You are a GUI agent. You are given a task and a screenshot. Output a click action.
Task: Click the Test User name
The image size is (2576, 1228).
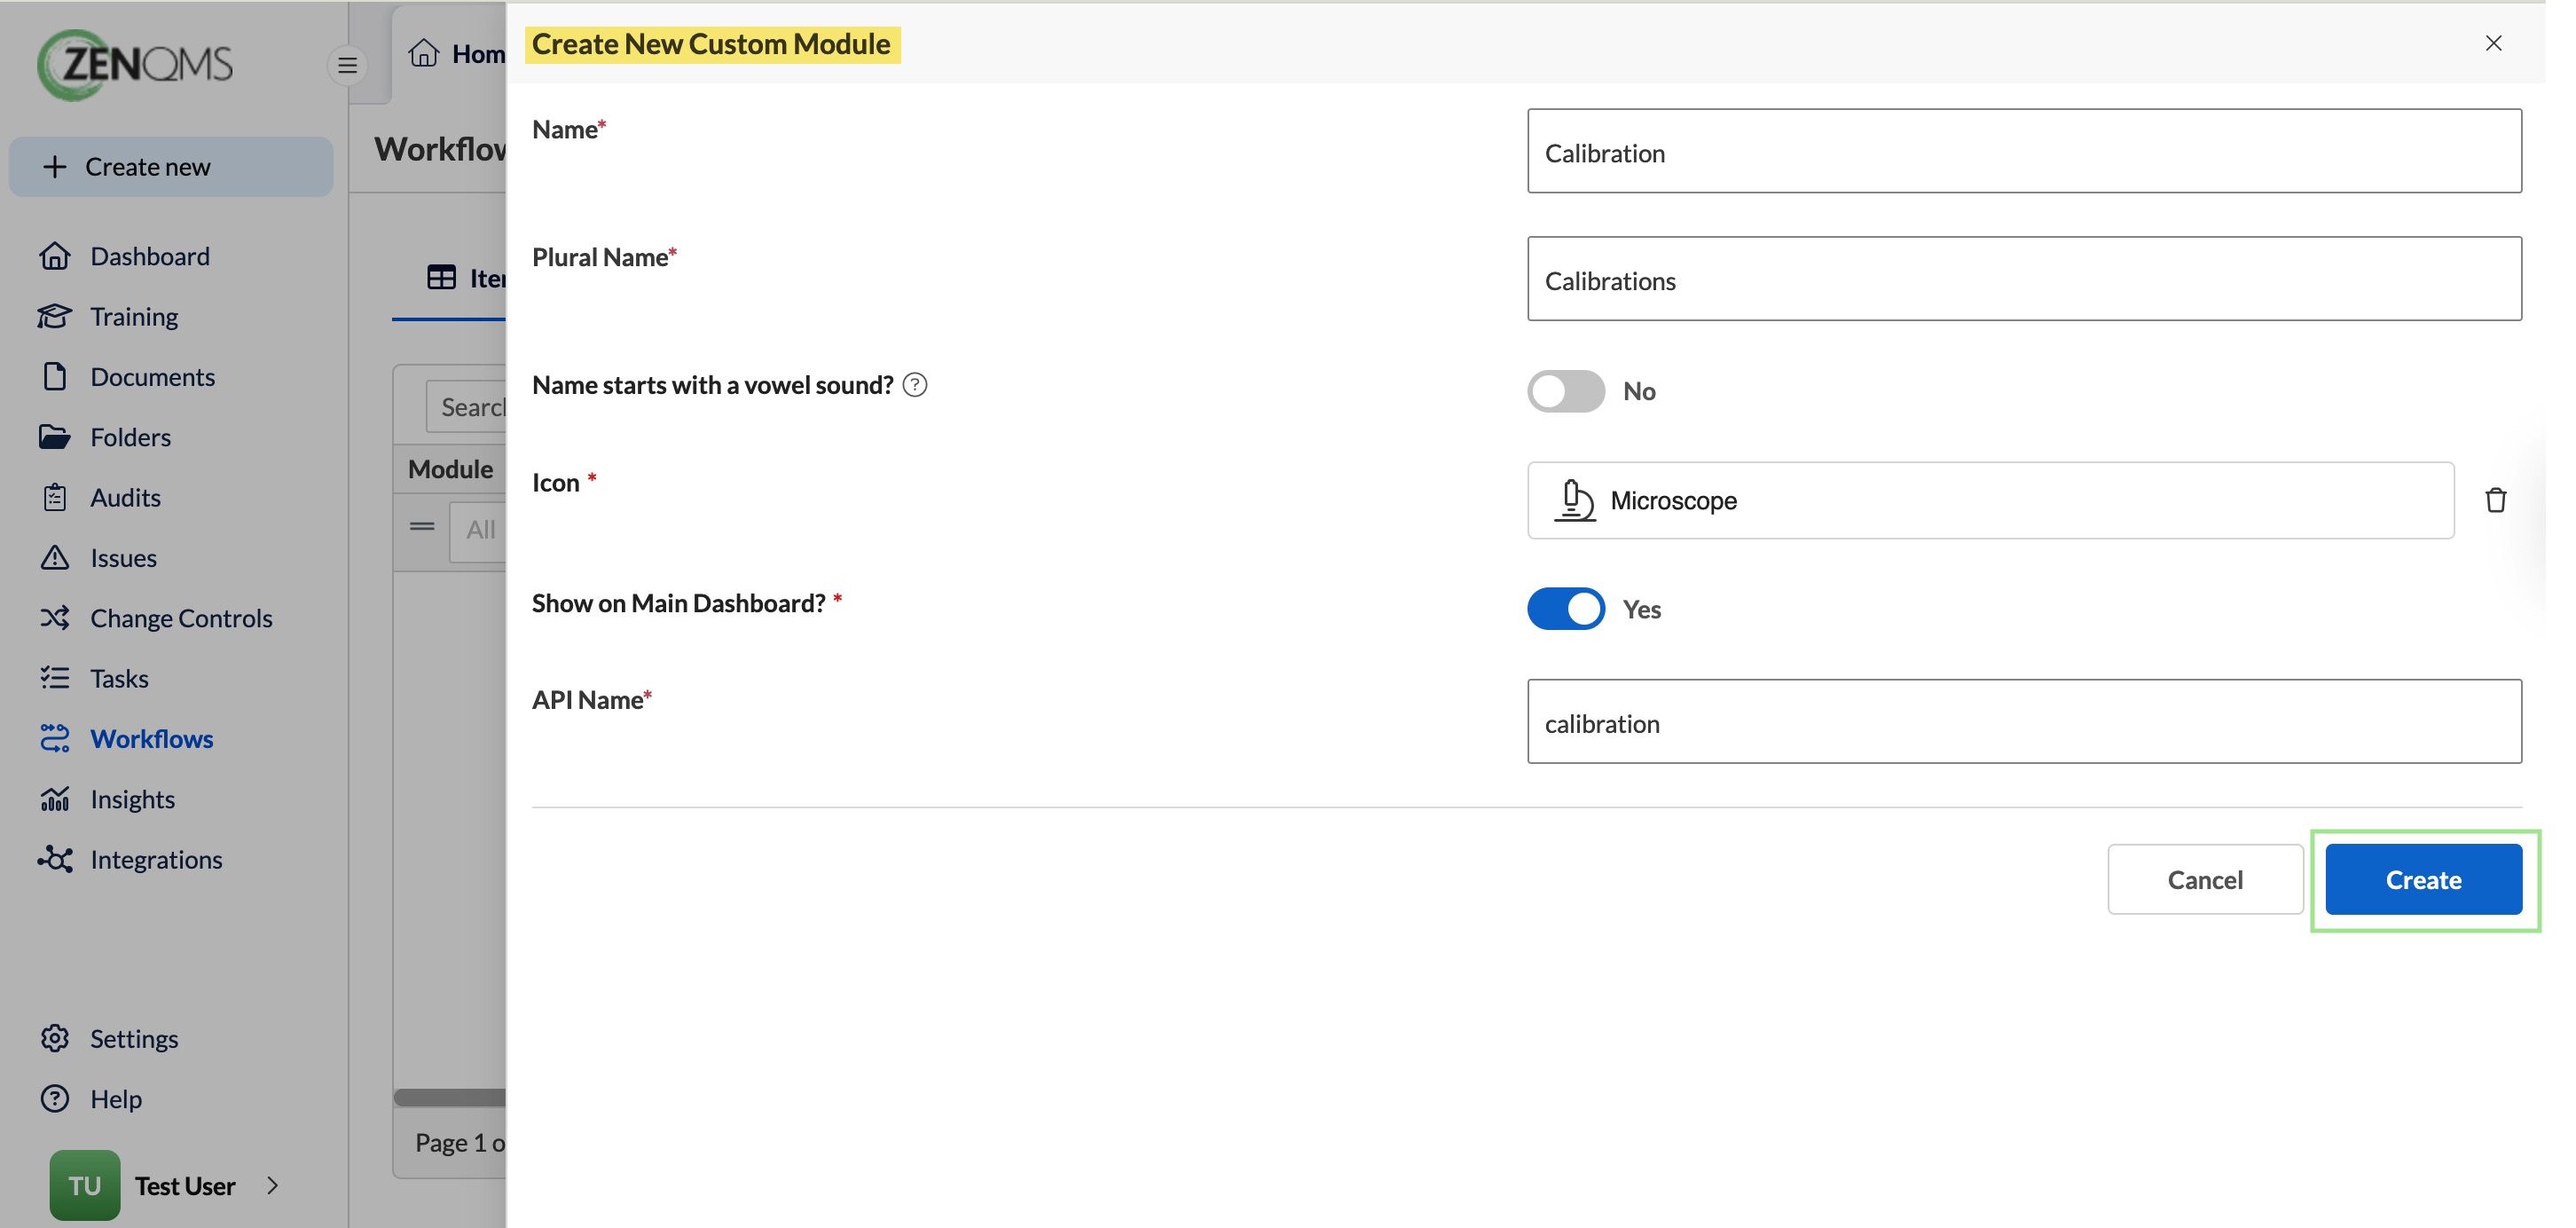pyautogui.click(x=185, y=1185)
